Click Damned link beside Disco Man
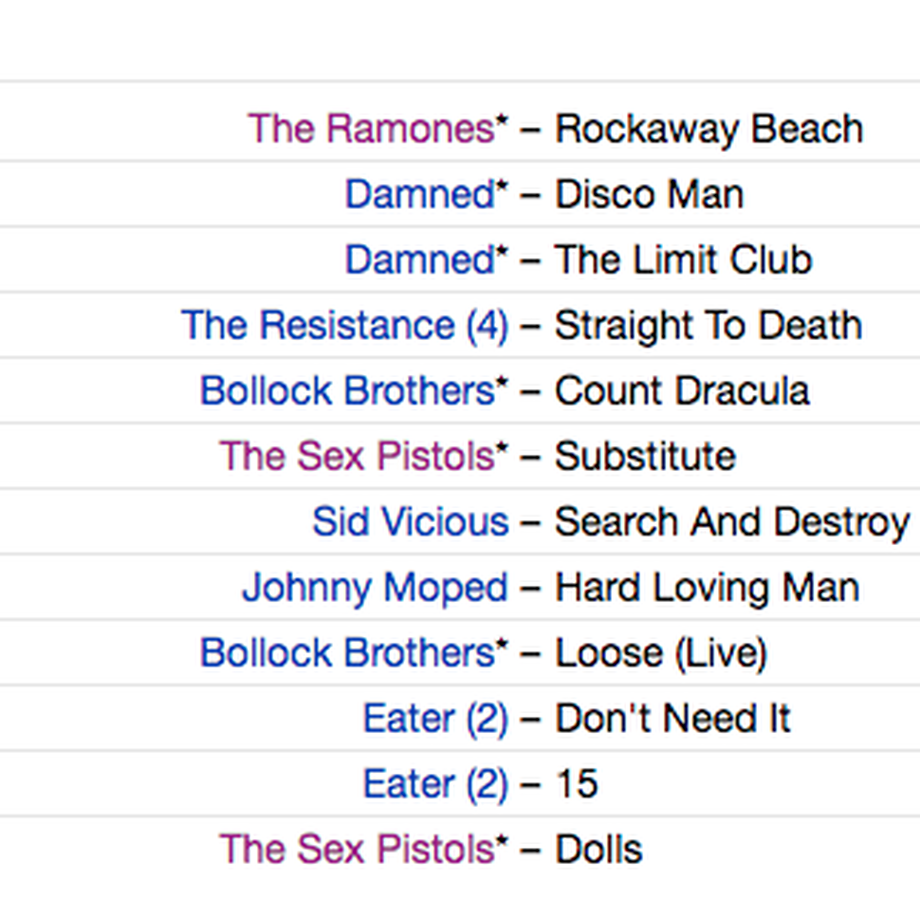 pos(420,194)
